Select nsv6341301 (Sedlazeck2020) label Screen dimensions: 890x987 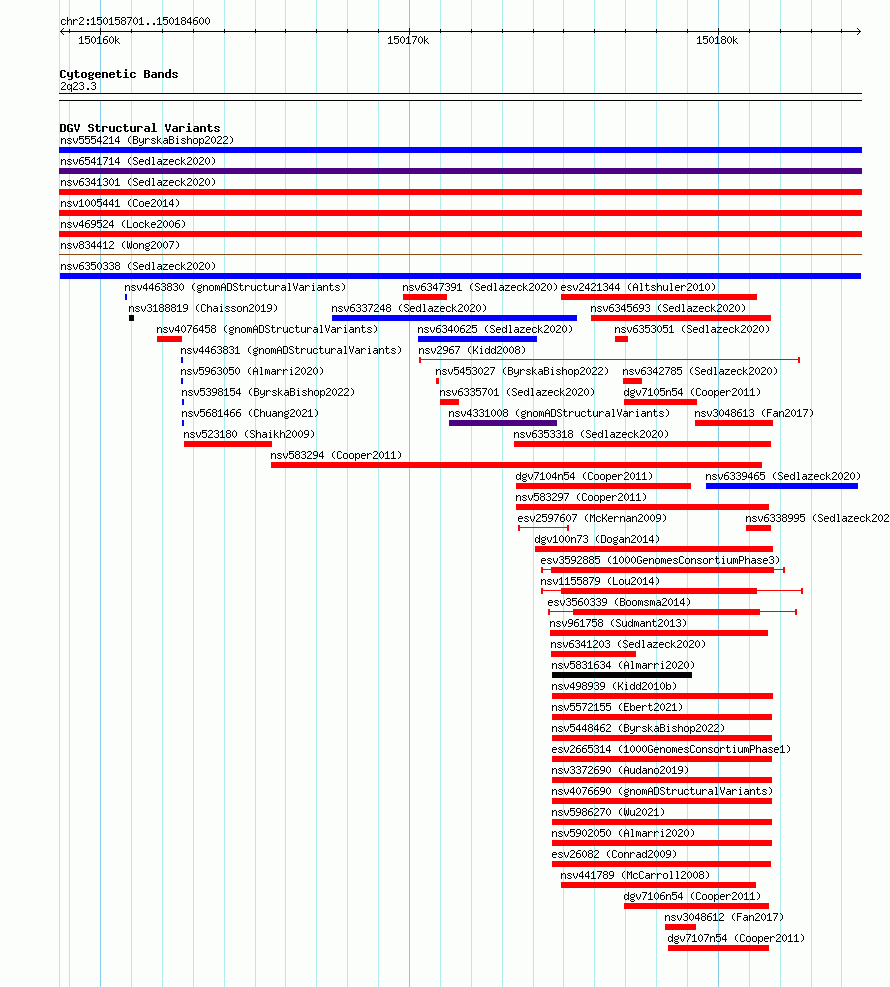coord(138,182)
